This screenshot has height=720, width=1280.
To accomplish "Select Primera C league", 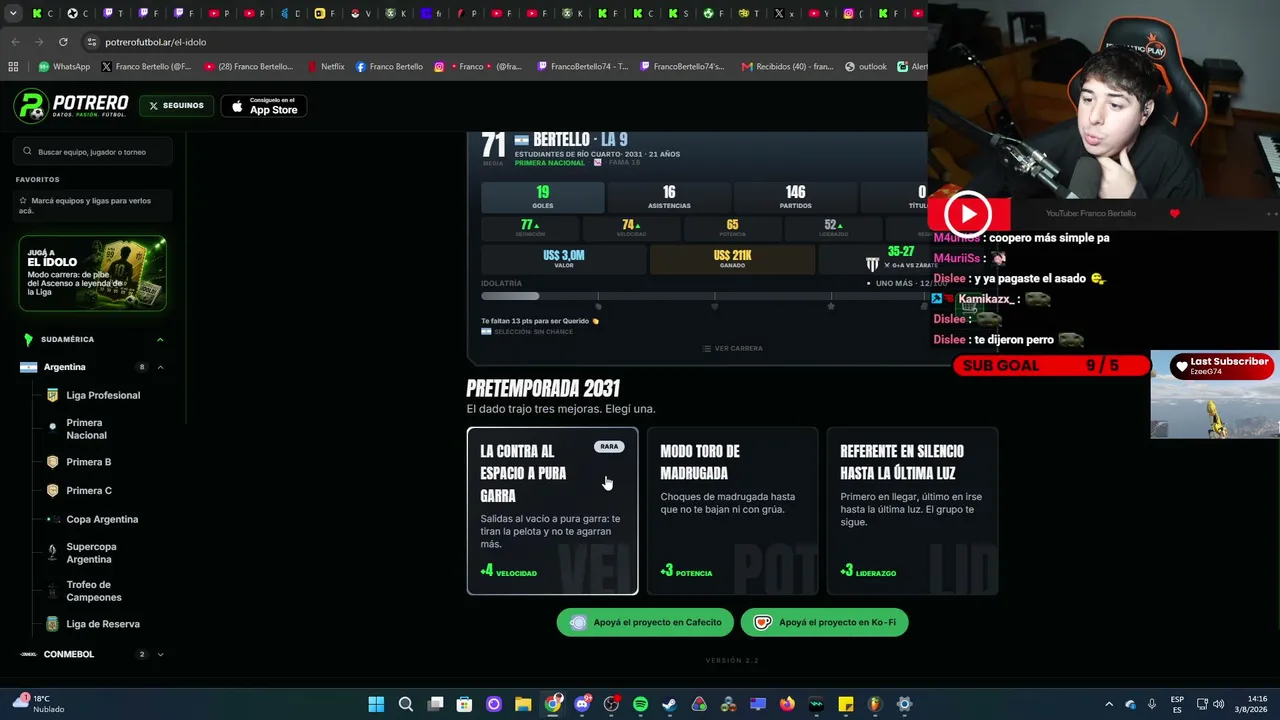I will tap(89, 491).
